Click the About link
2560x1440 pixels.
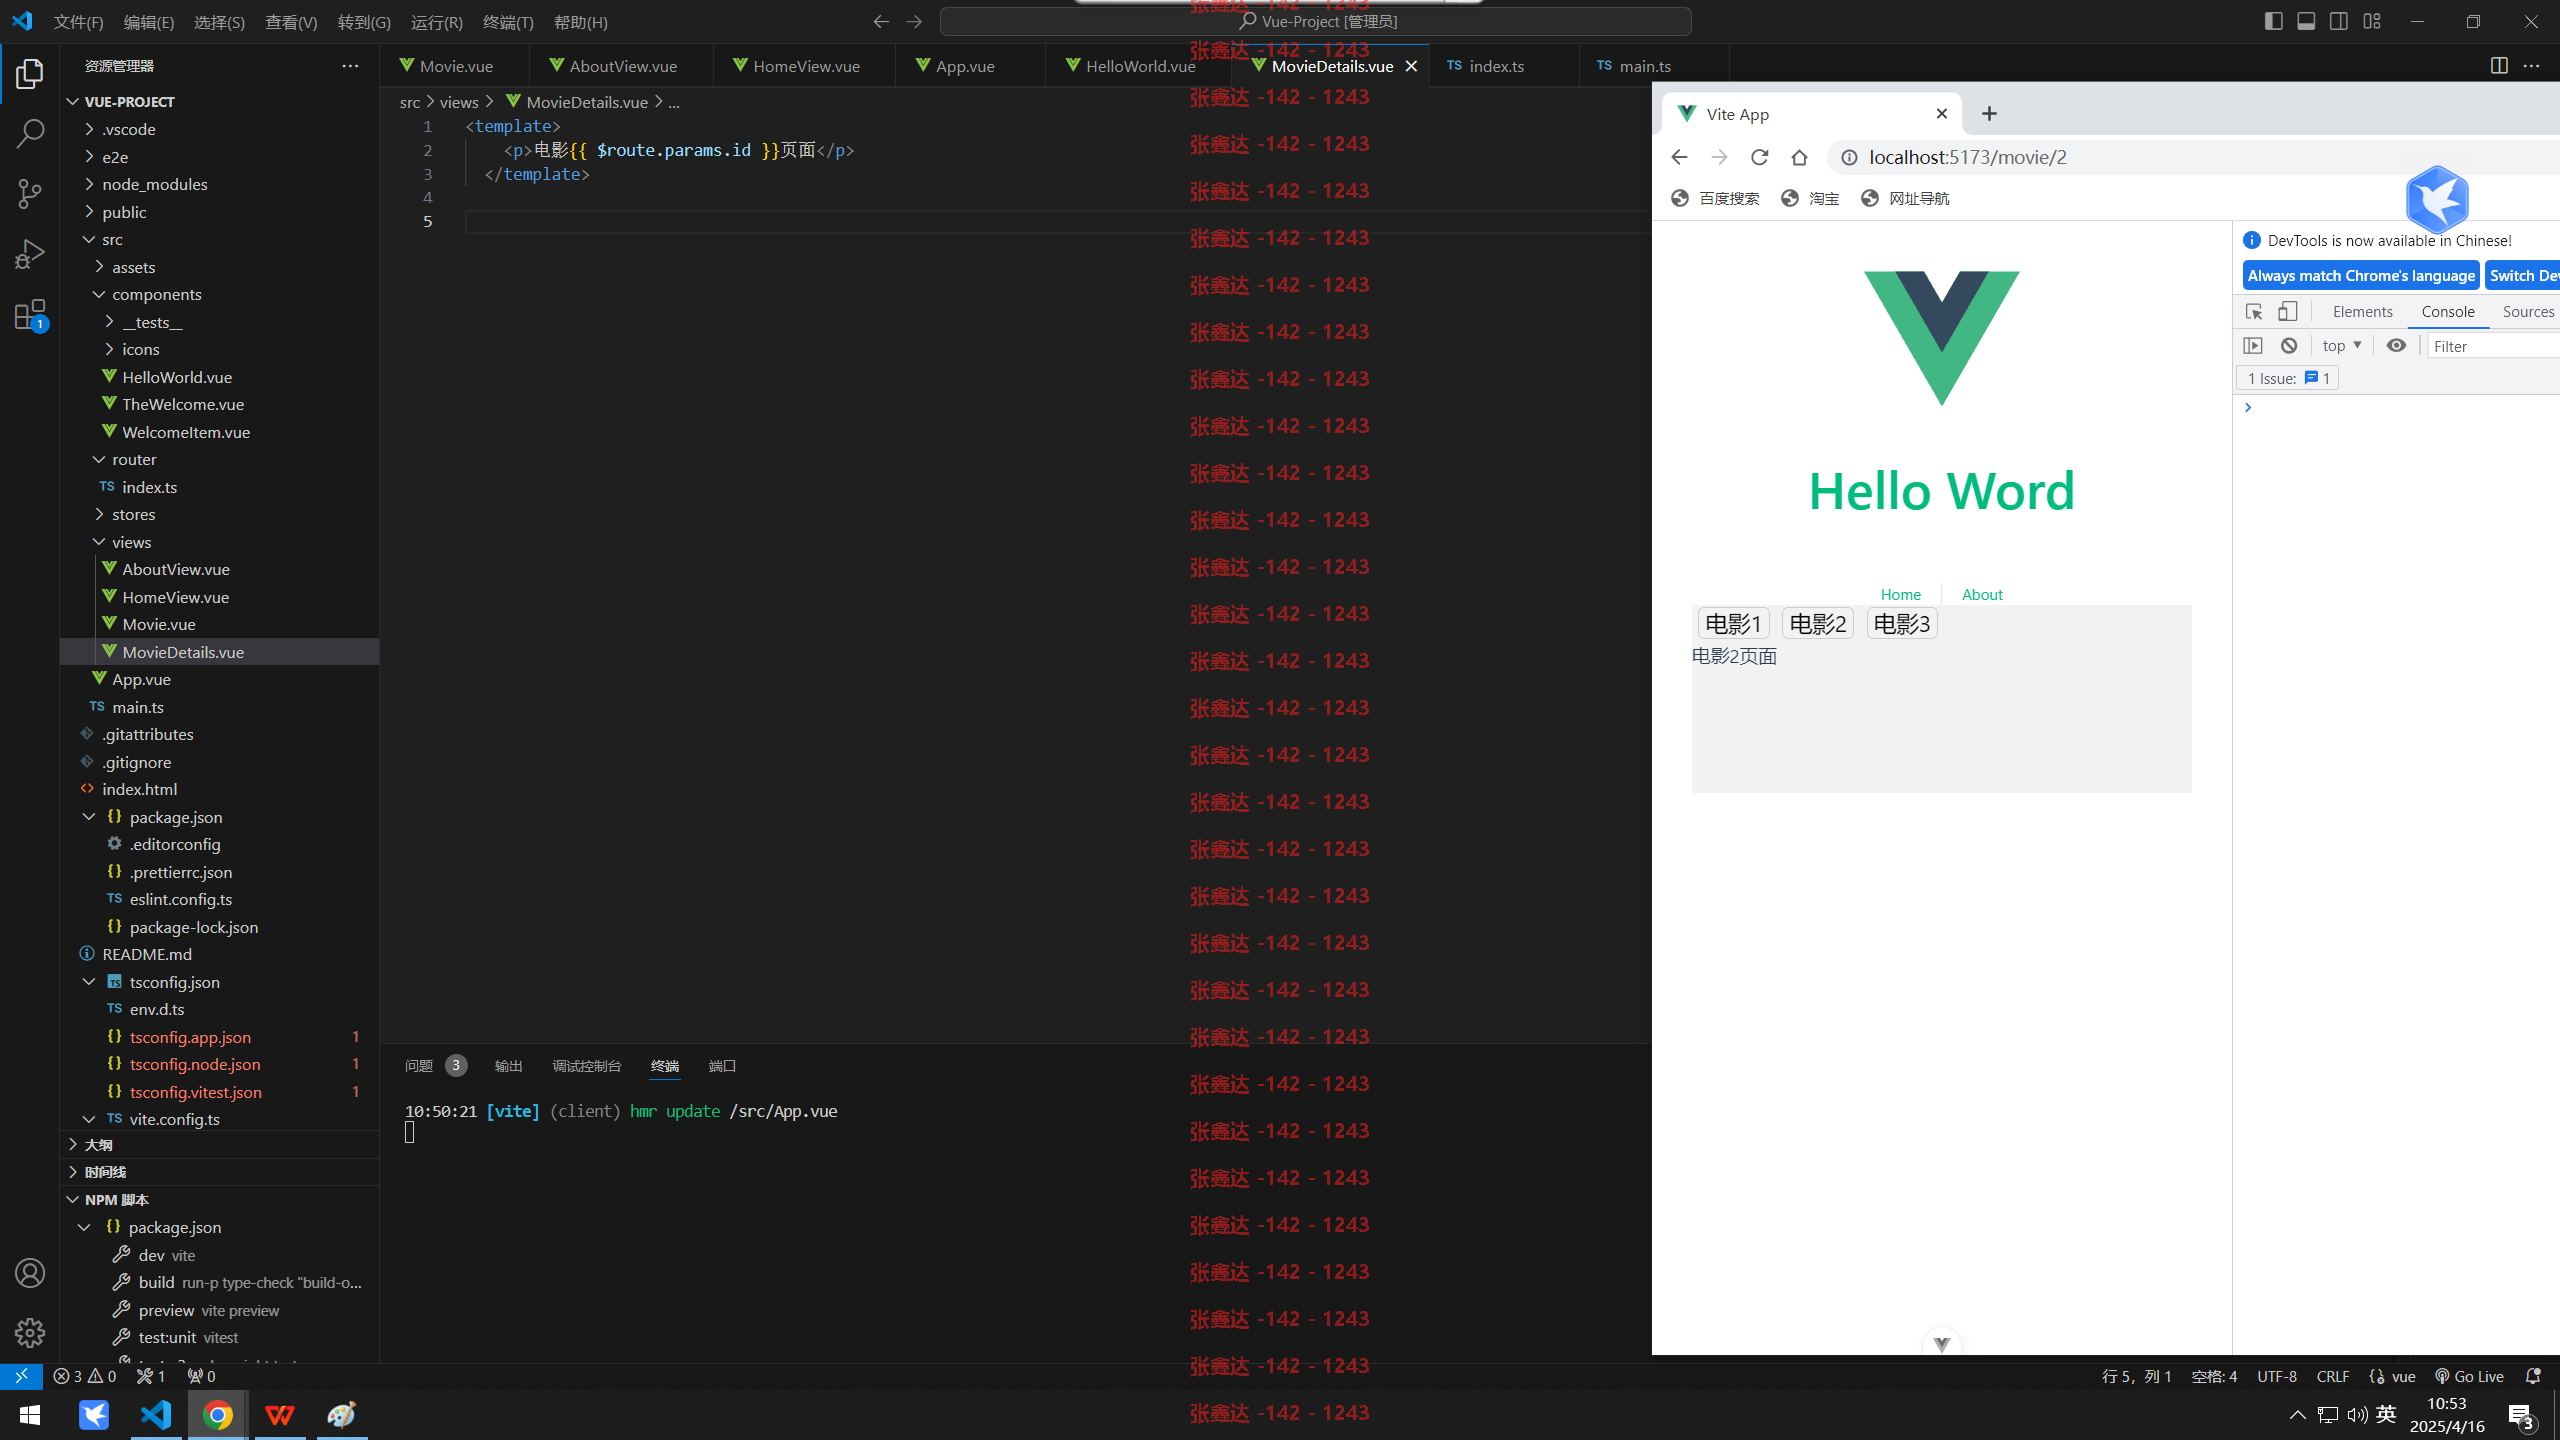click(1982, 594)
